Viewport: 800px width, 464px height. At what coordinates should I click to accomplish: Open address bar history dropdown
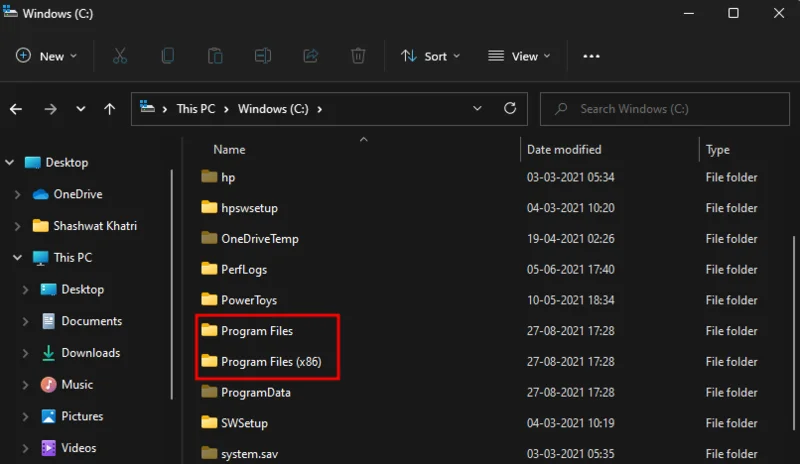pyautogui.click(x=477, y=108)
